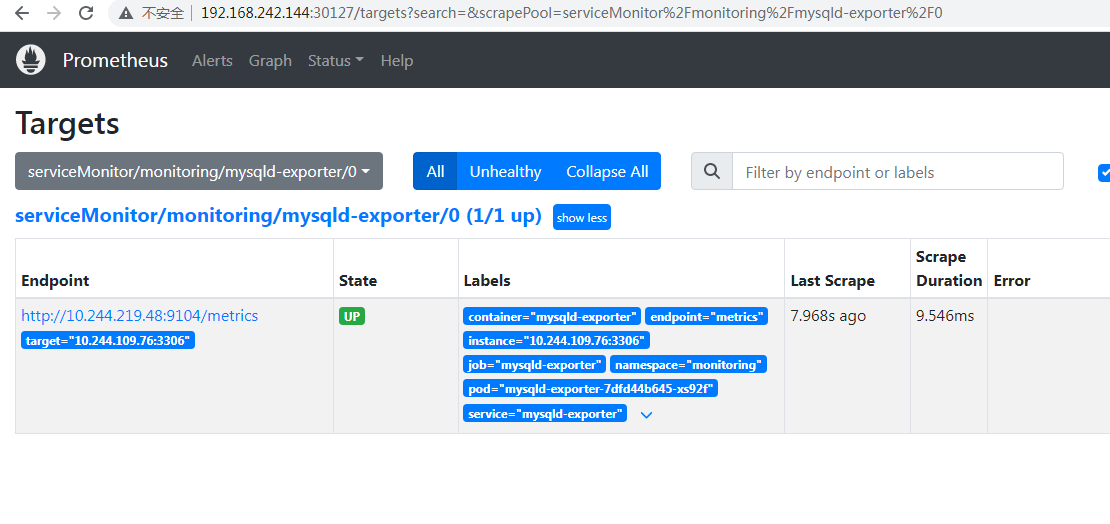This screenshot has height=524, width=1110.
Task: Click the pod="mysqld-exporter-7dfd44b645-xs92f" label
Action: [x=591, y=389]
